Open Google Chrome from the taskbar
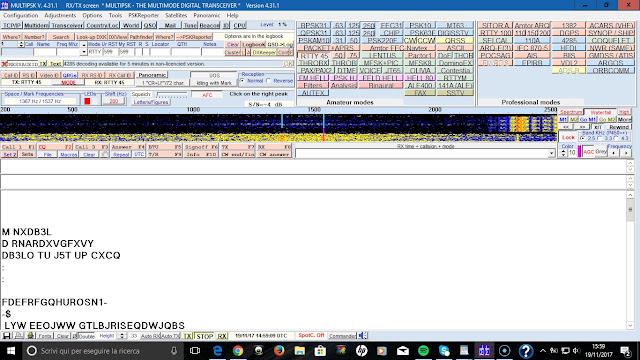Viewport: 640px width, 360px height. click(x=238, y=351)
